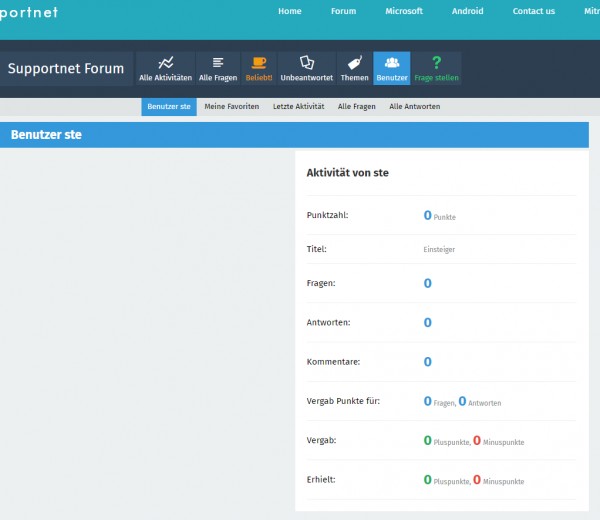Switch to the Benutzer ste tab

click(169, 106)
